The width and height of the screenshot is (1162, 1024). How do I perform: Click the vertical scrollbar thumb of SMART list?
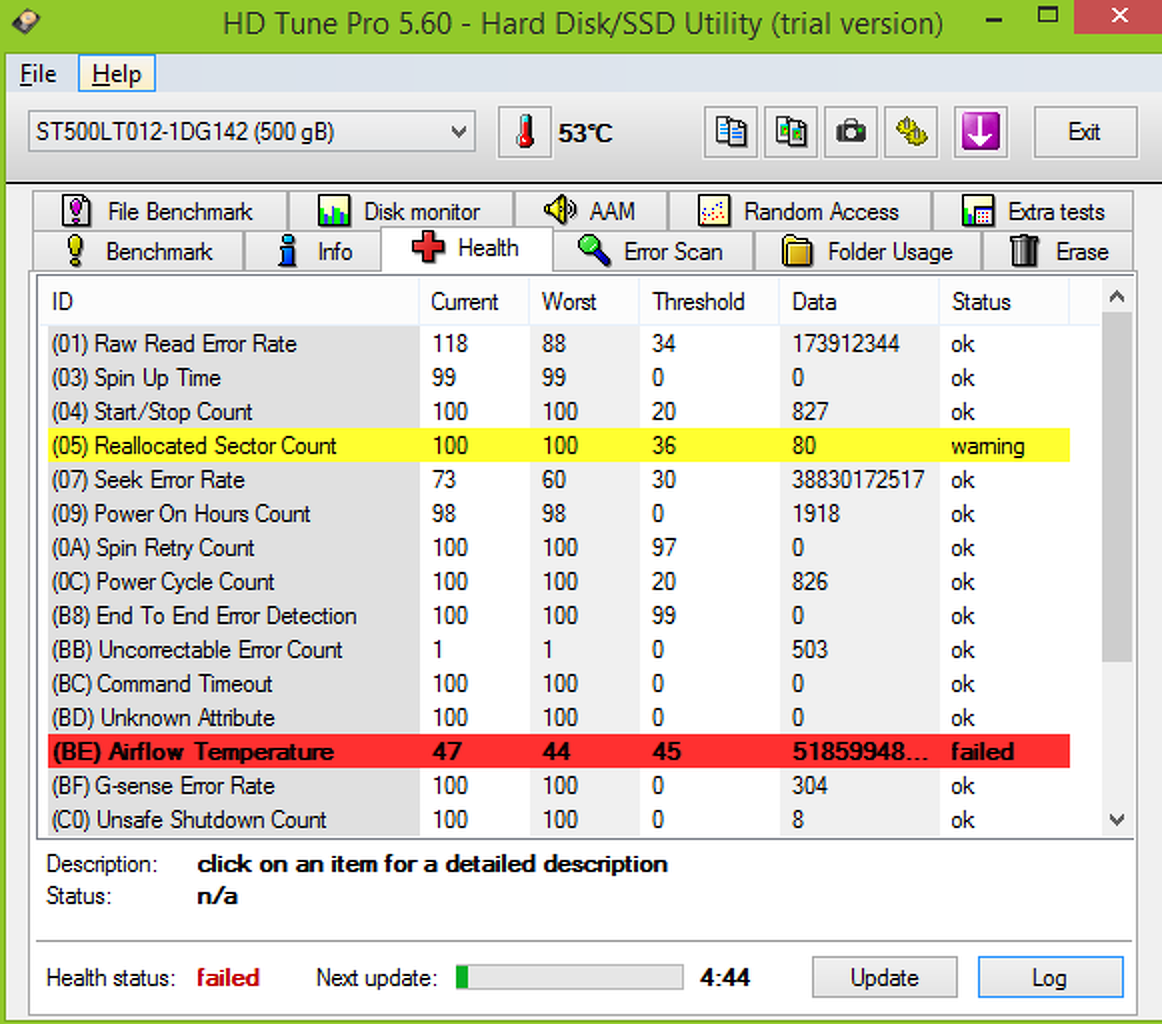coord(1117,486)
